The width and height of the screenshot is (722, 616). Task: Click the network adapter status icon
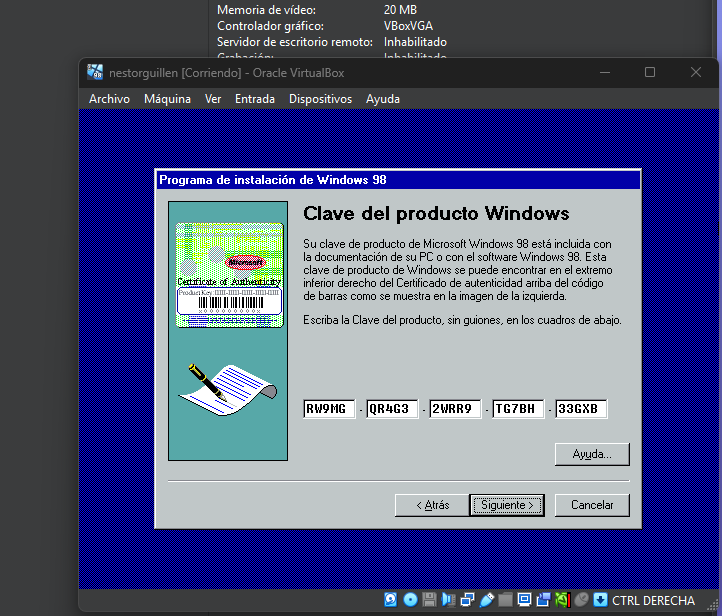coord(467,600)
